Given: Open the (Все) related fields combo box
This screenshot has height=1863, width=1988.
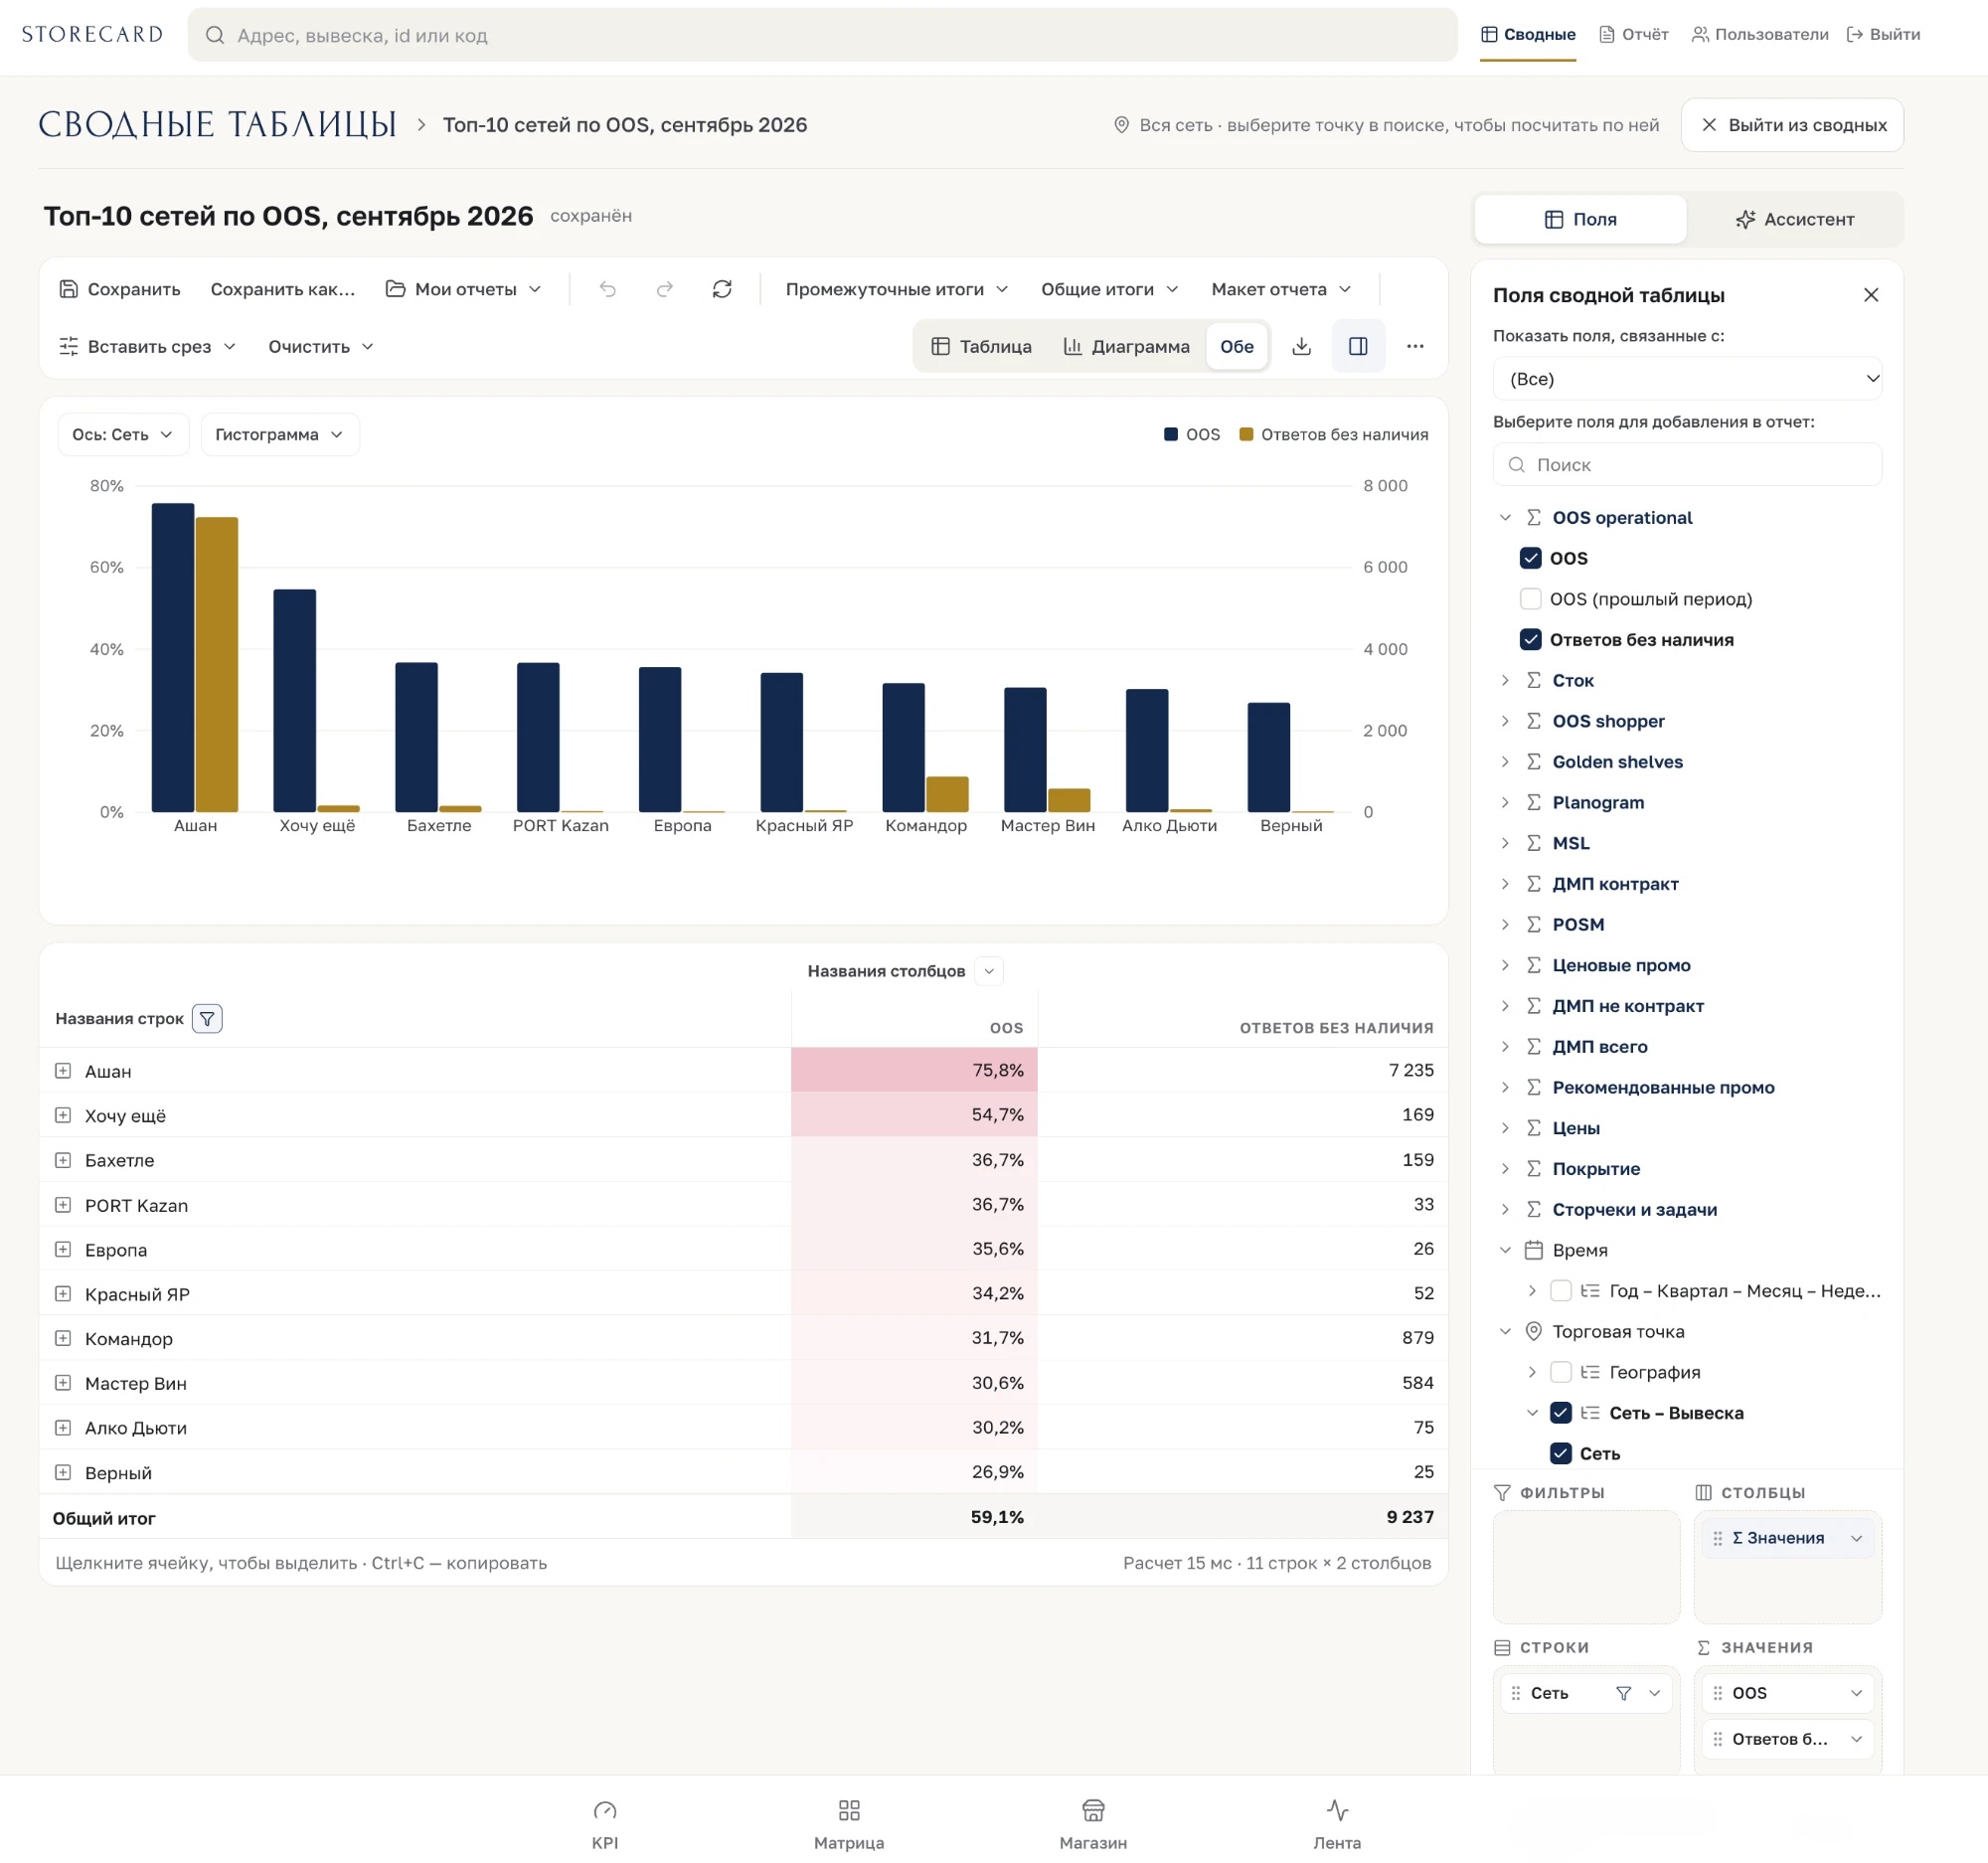Looking at the screenshot, I should coord(1687,379).
